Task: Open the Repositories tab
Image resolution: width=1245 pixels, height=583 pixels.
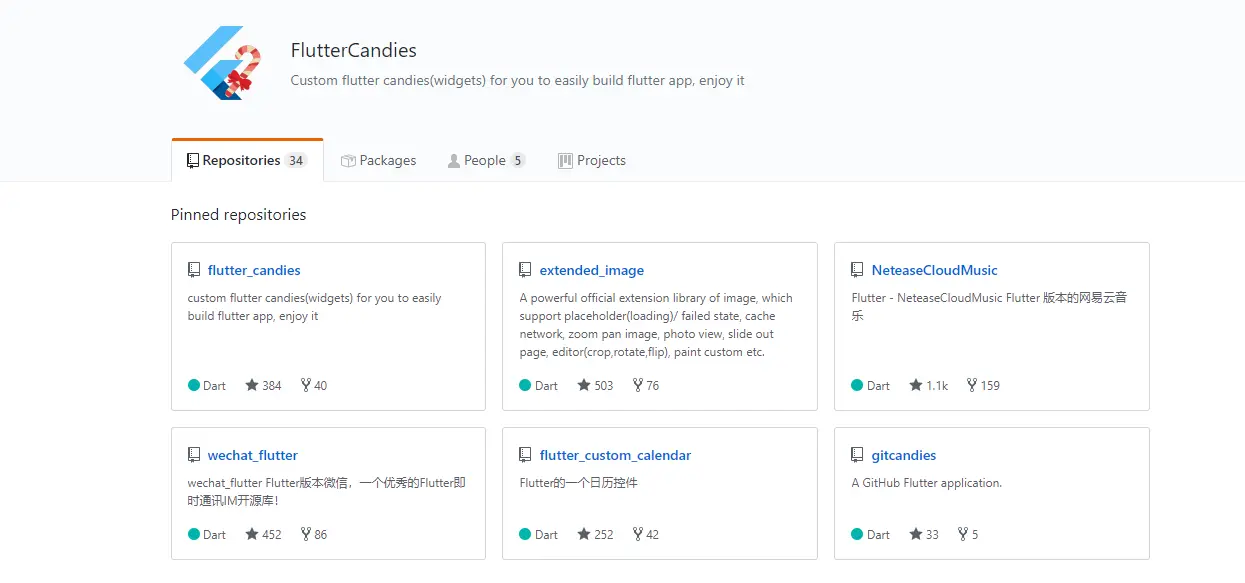Action: (x=246, y=160)
